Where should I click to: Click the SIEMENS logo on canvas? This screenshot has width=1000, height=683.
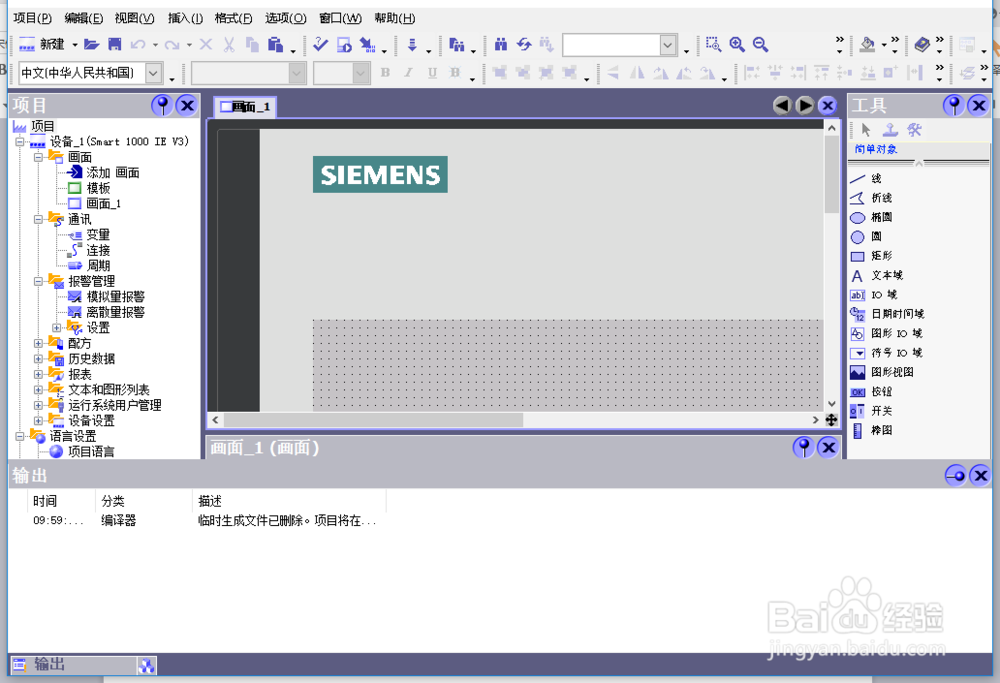[380, 174]
